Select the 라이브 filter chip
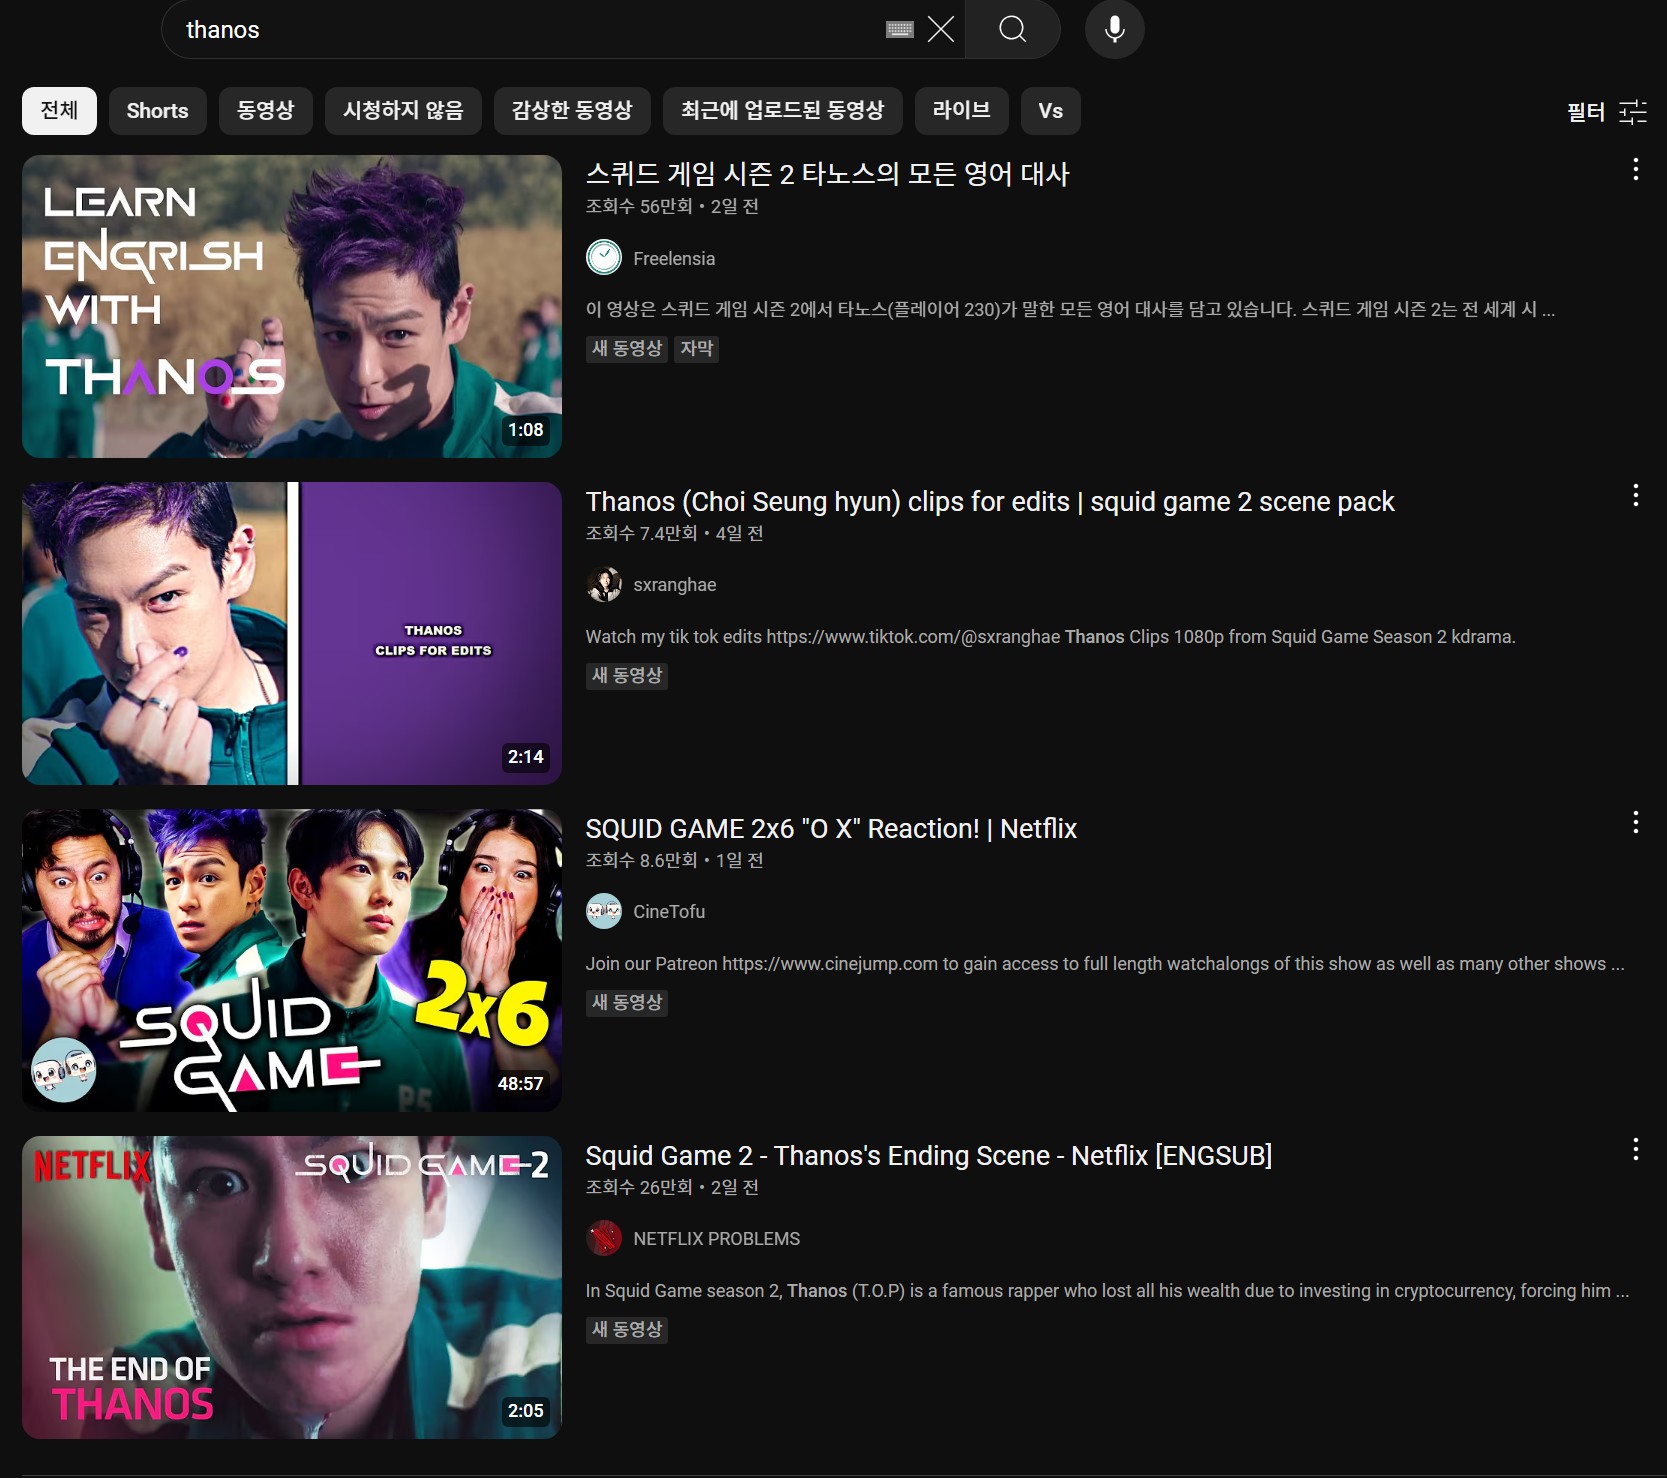Viewport: 1667px width, 1478px height. [961, 111]
